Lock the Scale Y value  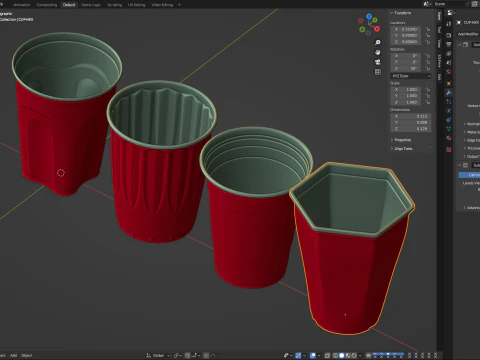[x=428, y=96]
